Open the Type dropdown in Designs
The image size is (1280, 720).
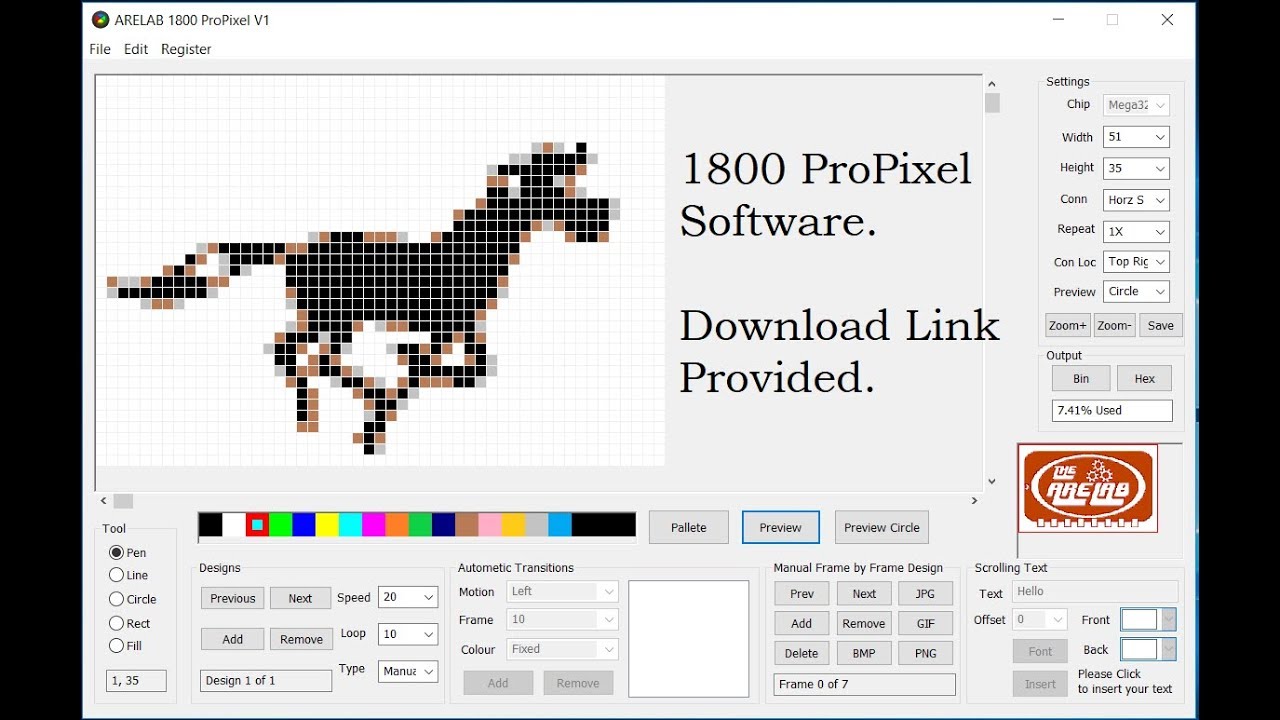point(408,671)
